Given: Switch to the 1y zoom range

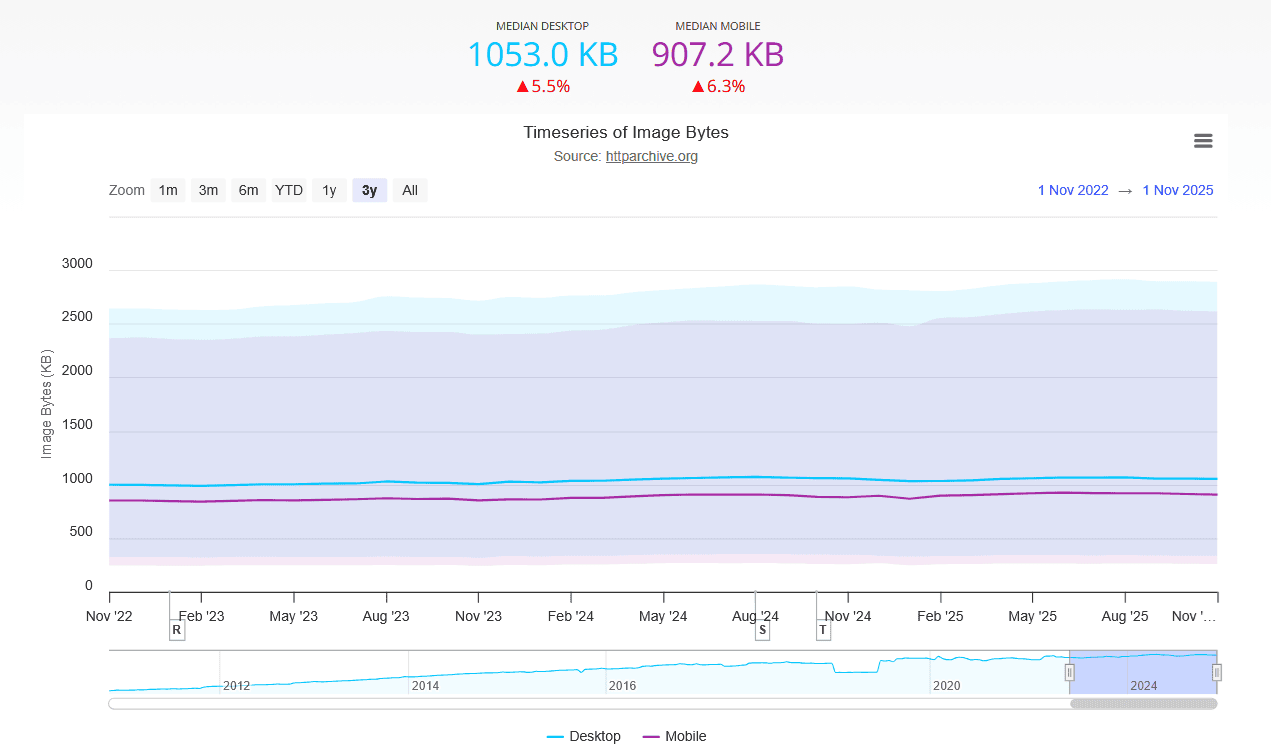Looking at the screenshot, I should pyautogui.click(x=329, y=190).
